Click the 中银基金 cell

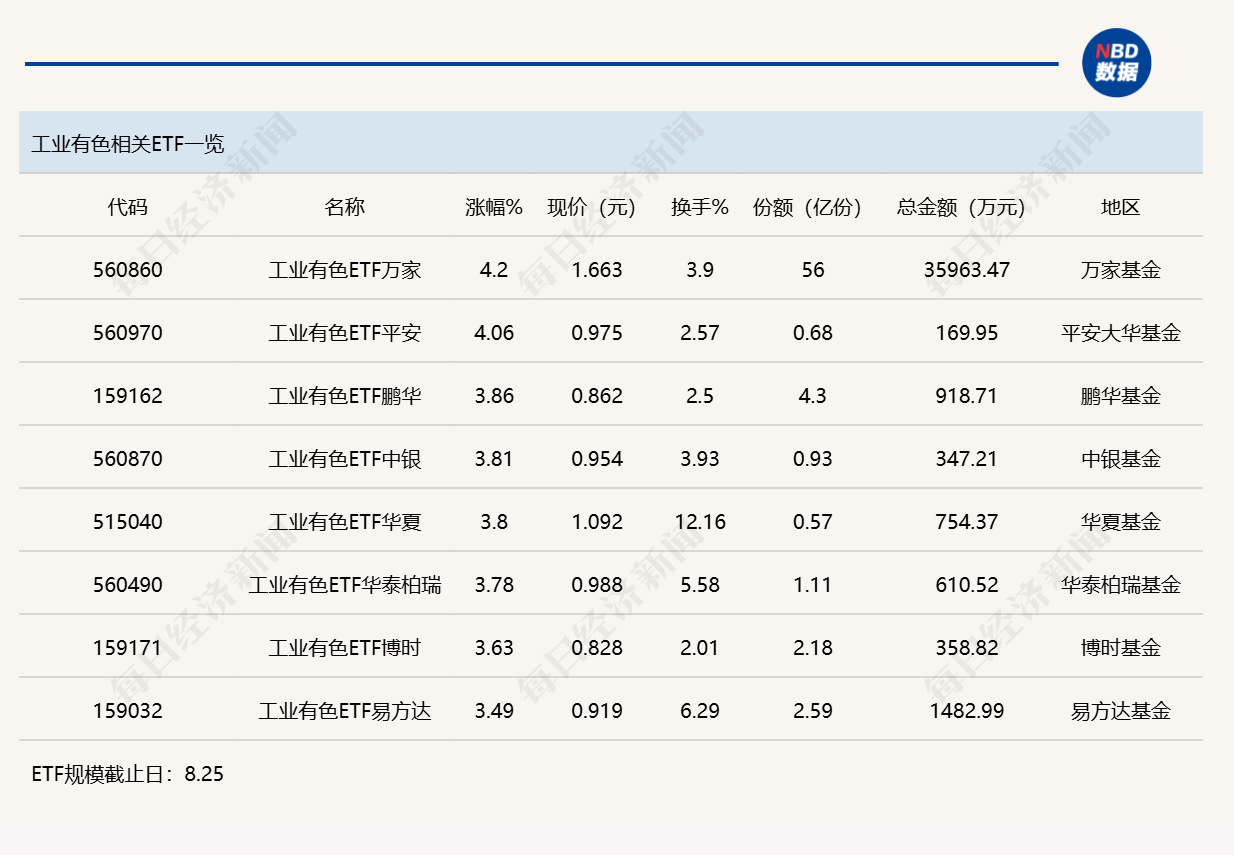click(x=1121, y=459)
